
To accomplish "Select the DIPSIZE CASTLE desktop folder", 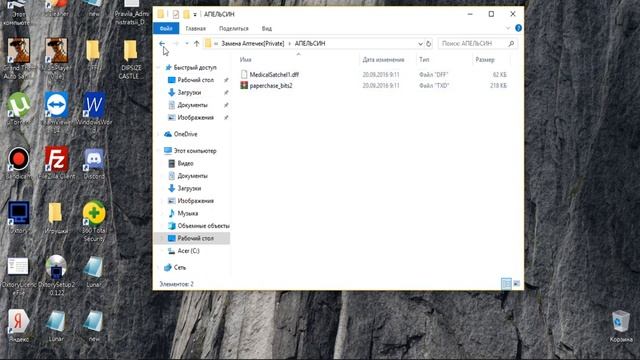I will pos(131,59).
